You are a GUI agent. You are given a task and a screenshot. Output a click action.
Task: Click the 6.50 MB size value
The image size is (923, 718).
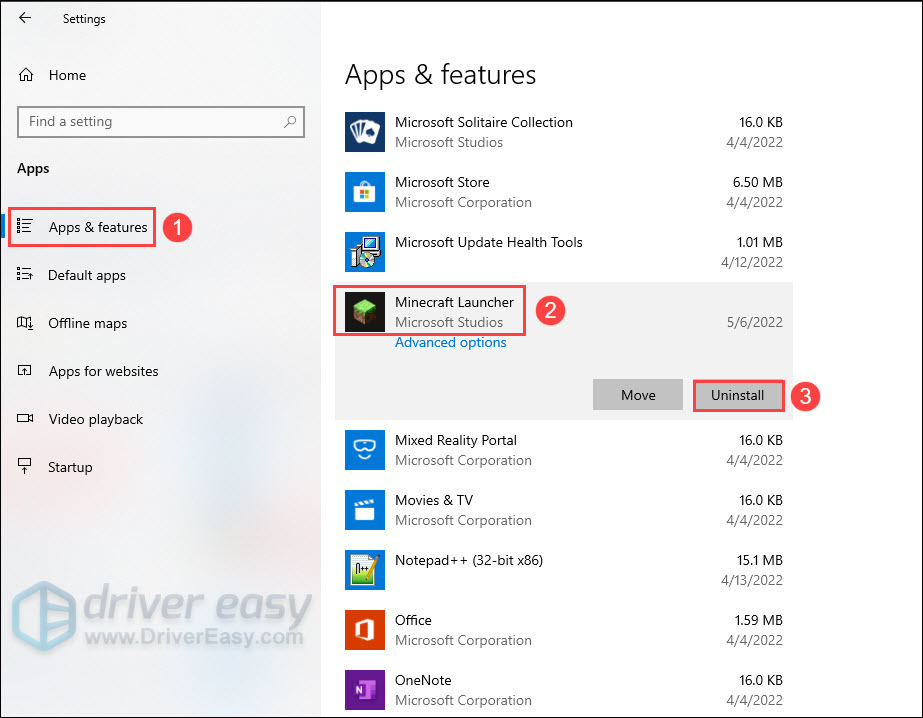tap(758, 182)
